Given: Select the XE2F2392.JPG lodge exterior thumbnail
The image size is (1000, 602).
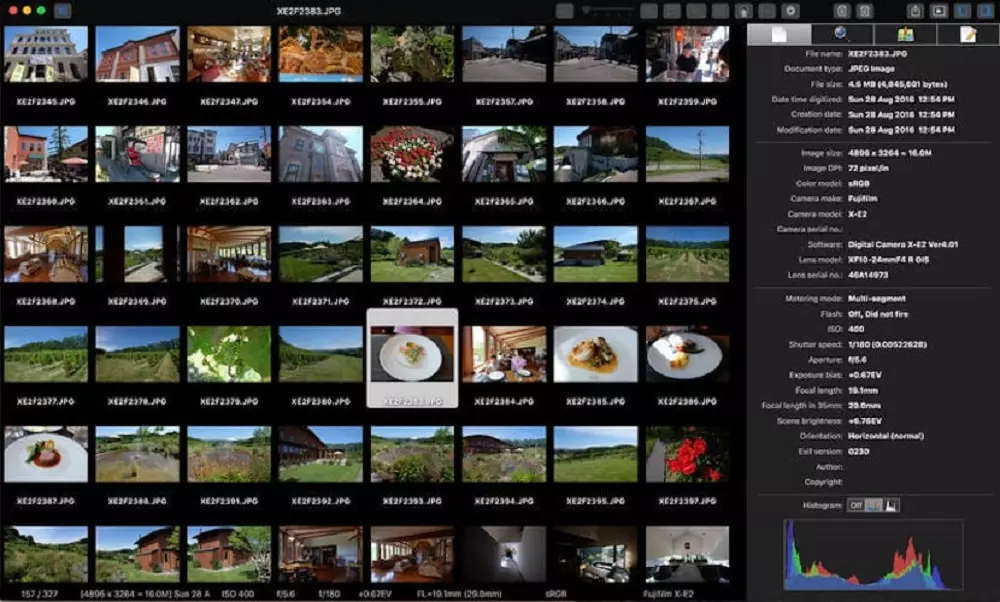Looking at the screenshot, I should tap(321, 454).
